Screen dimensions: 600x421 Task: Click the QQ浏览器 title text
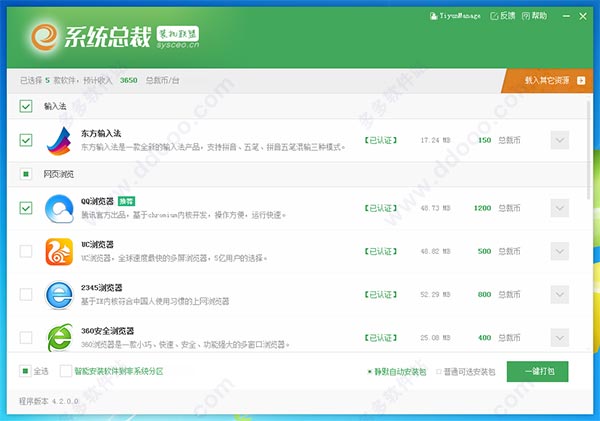97,201
